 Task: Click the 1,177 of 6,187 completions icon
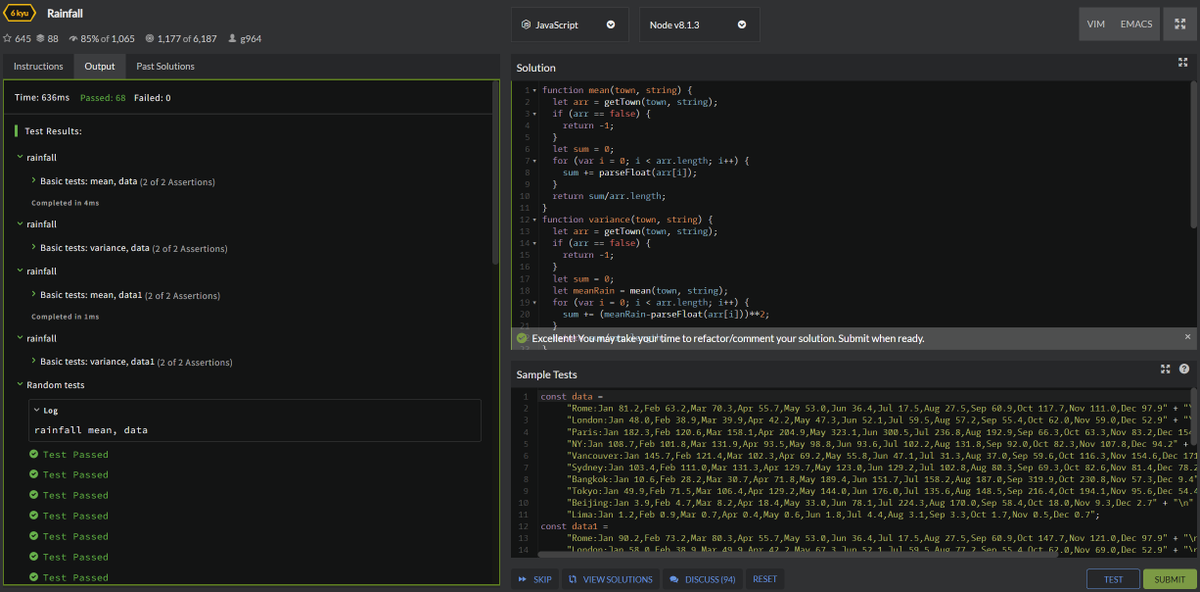tap(149, 39)
